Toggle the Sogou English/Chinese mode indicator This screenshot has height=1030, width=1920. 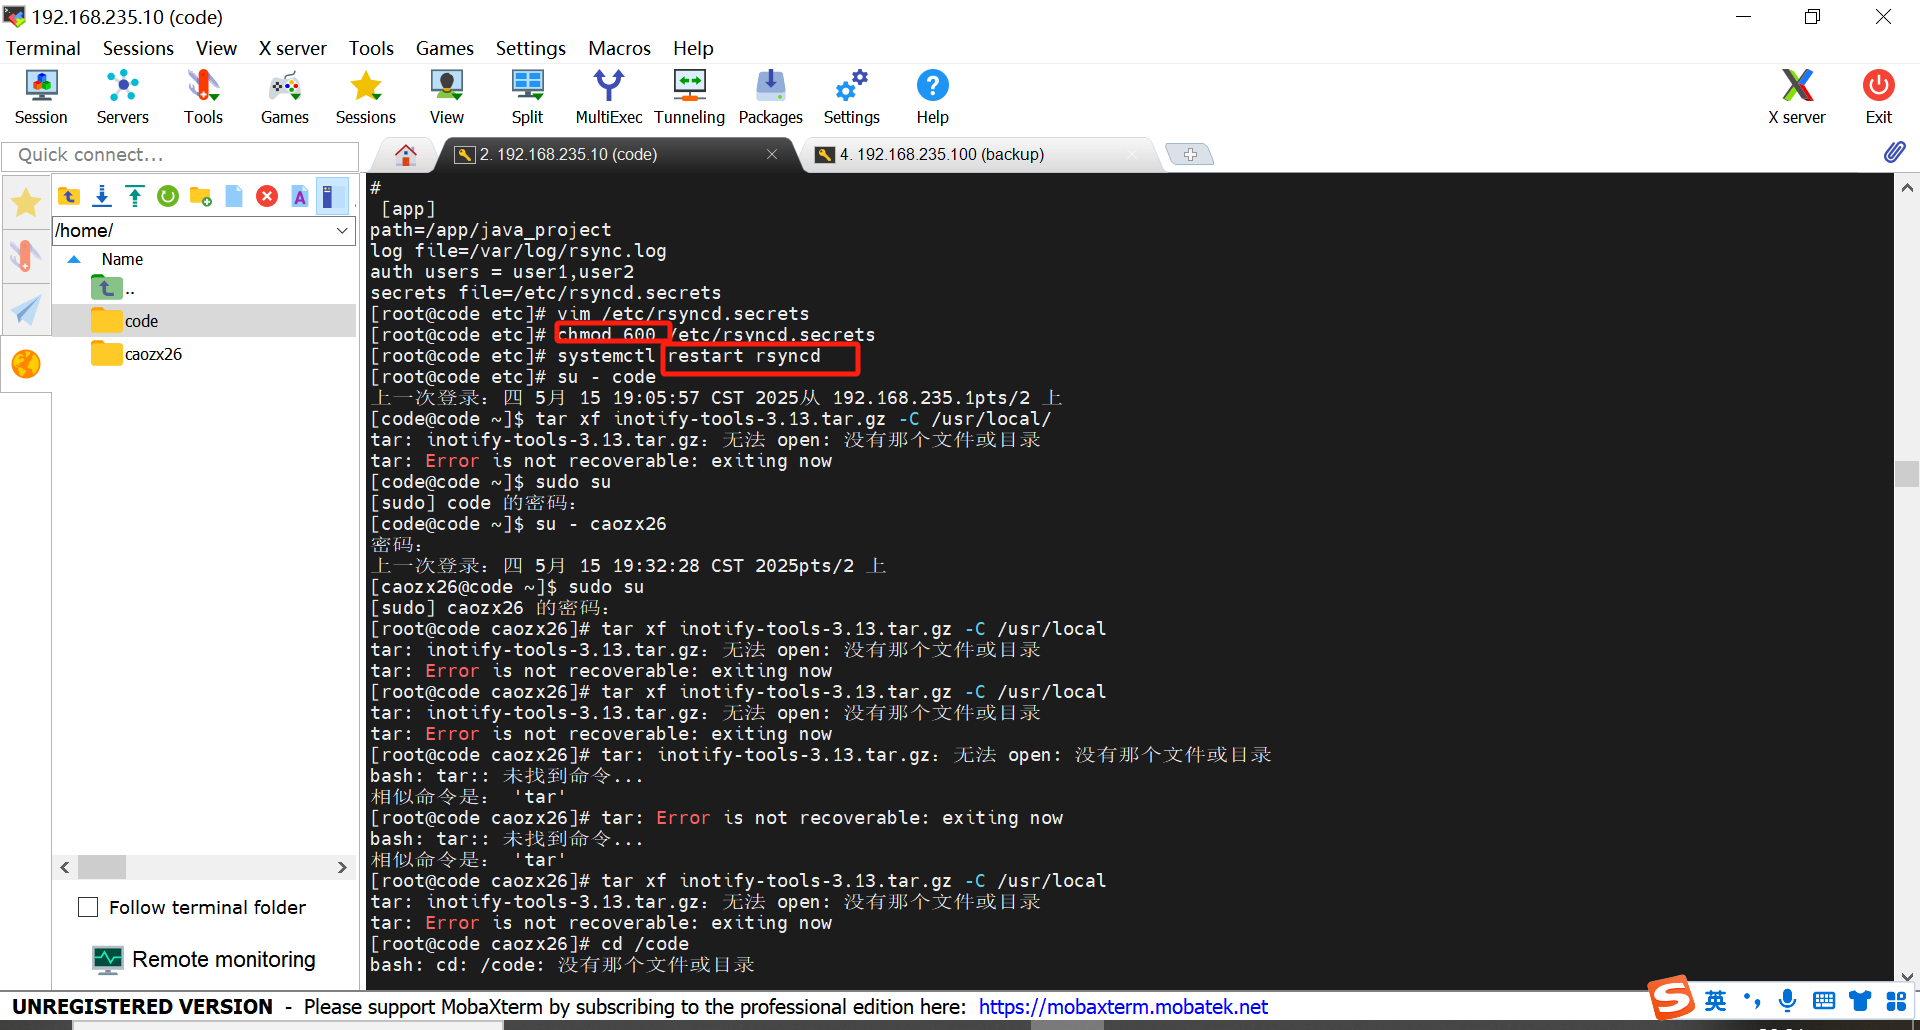[x=1716, y=1001]
